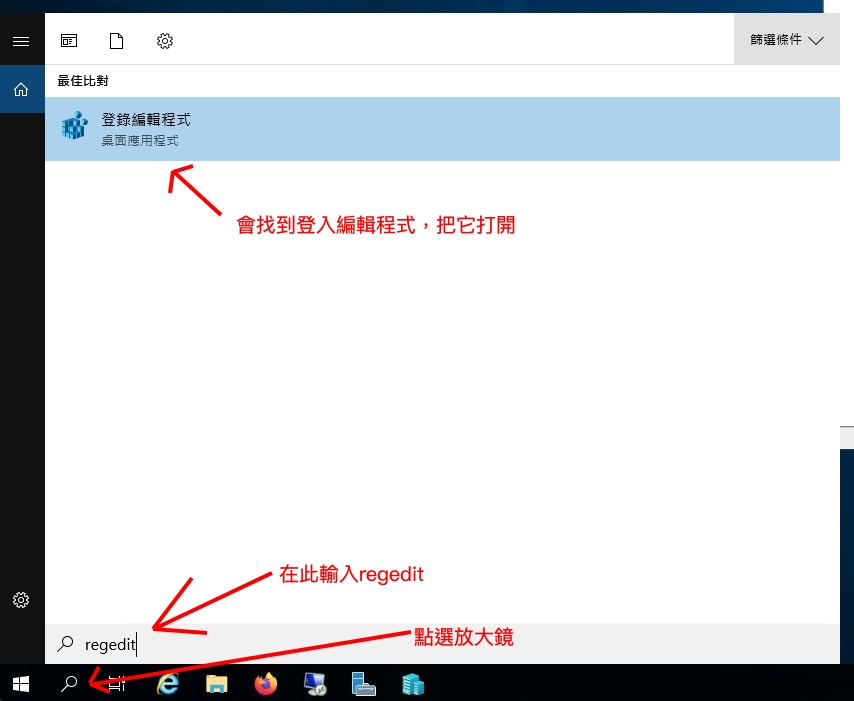Open Server Manager from taskbar
854x701 pixels.
click(x=363, y=683)
